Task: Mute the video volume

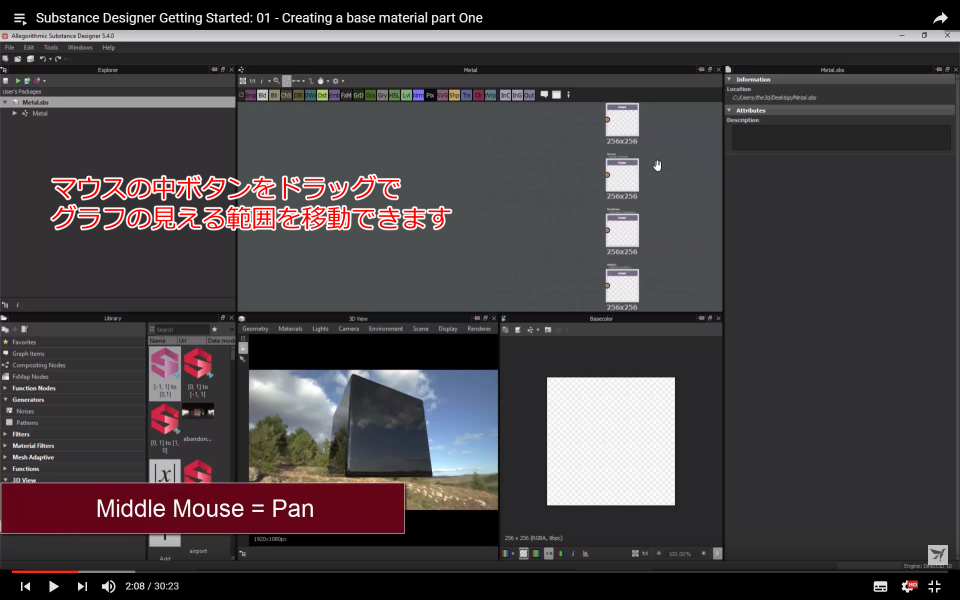Action: [108, 587]
